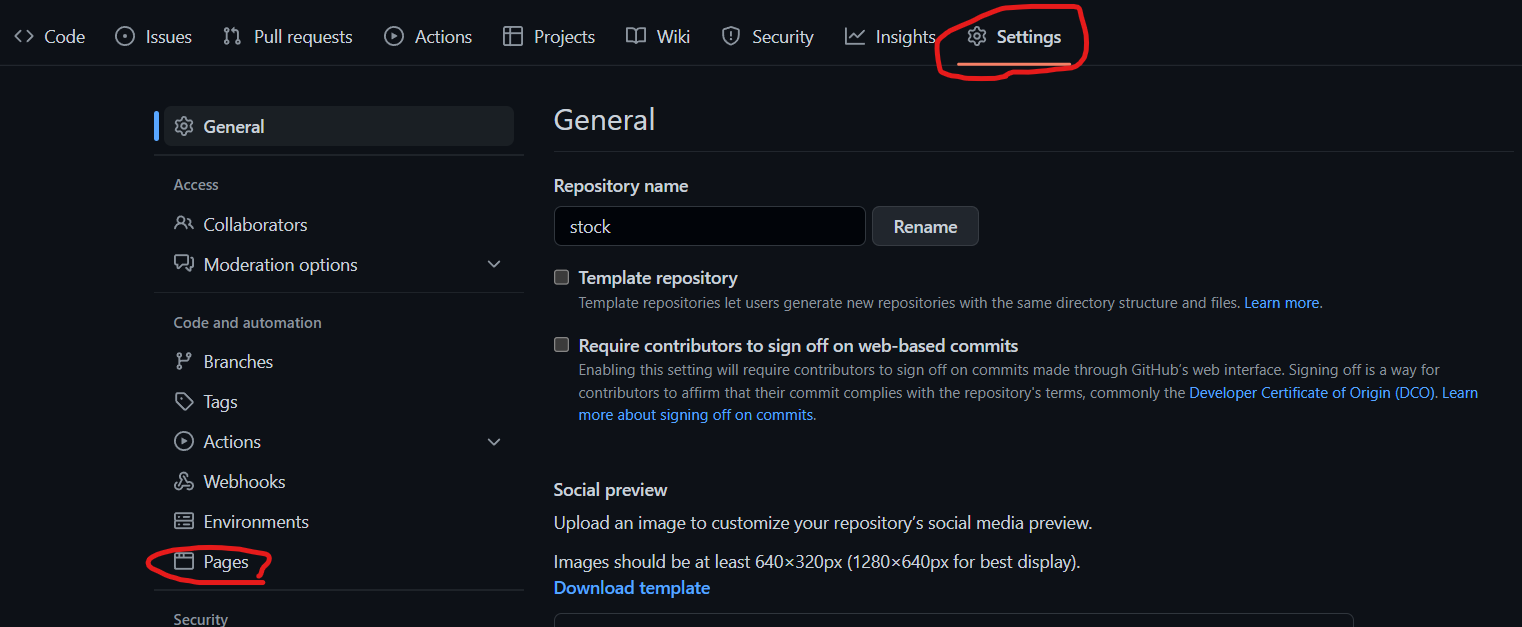Click the Tags label icon
Image resolution: width=1522 pixels, height=627 pixels.
[x=184, y=402]
